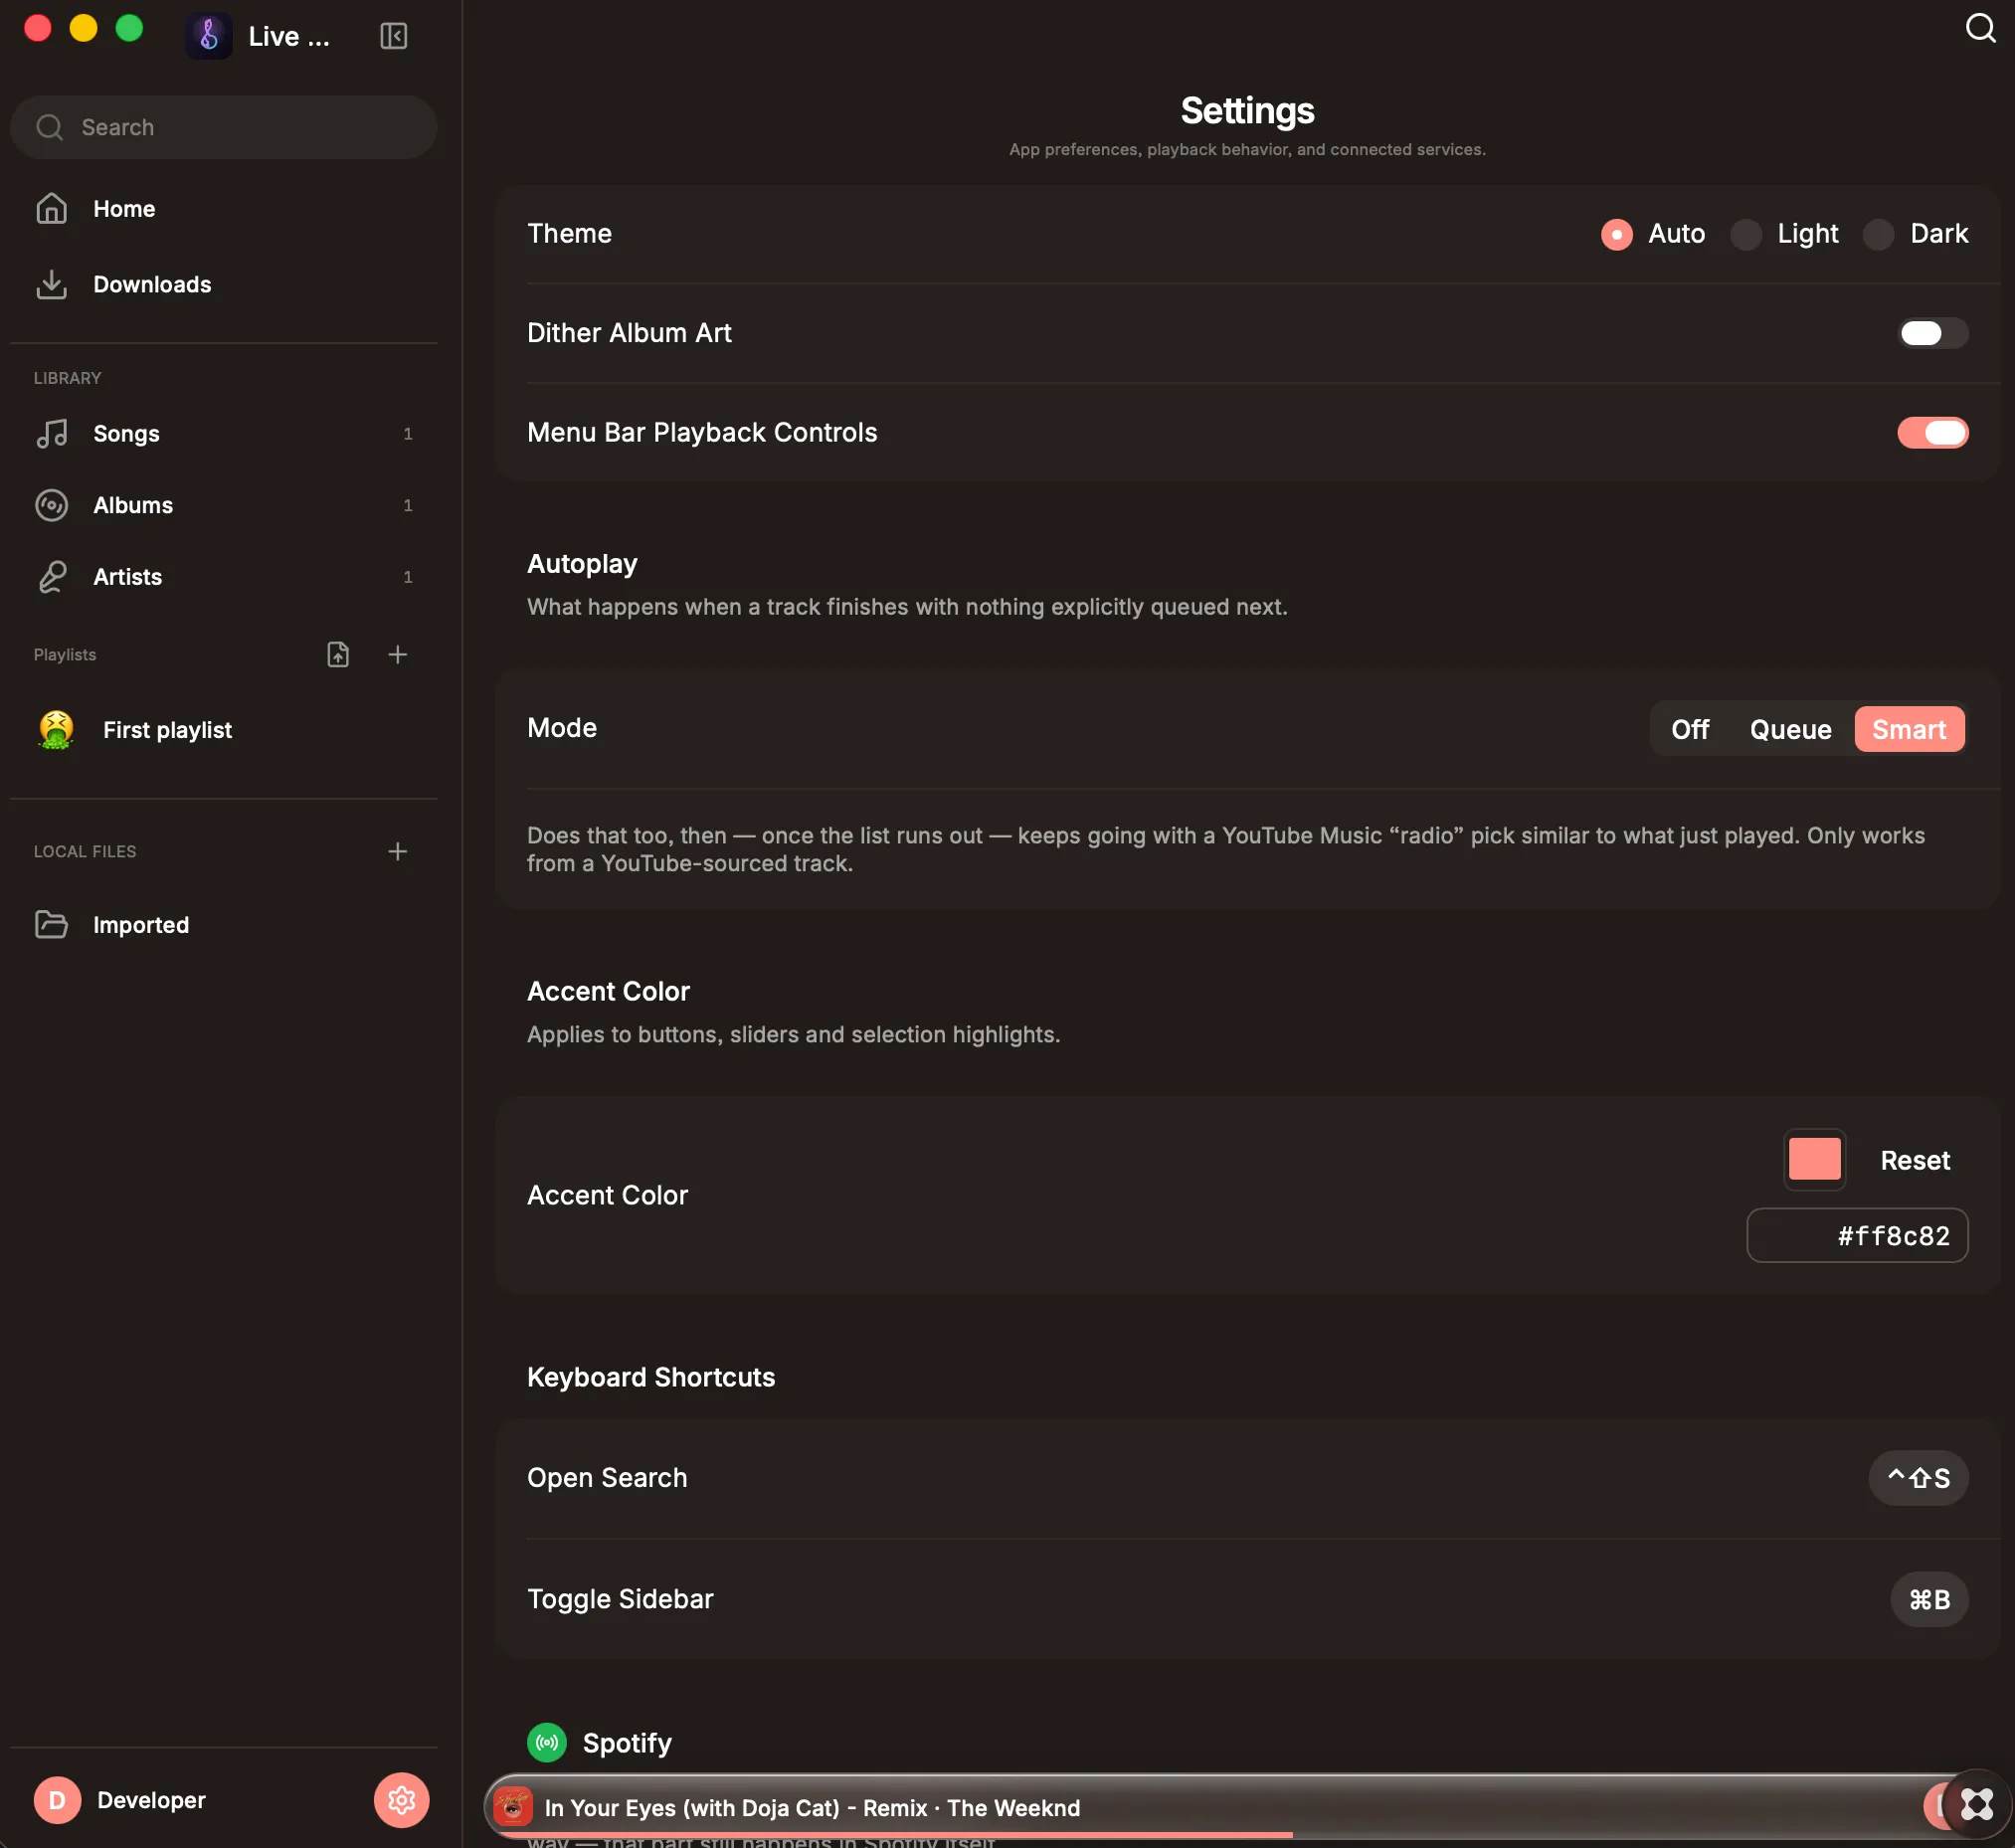2015x1848 pixels.
Task: Set autoplay mode to Queue
Action: pos(1790,730)
